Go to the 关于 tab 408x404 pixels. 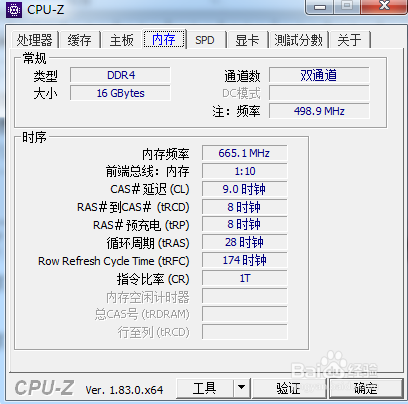(349, 40)
